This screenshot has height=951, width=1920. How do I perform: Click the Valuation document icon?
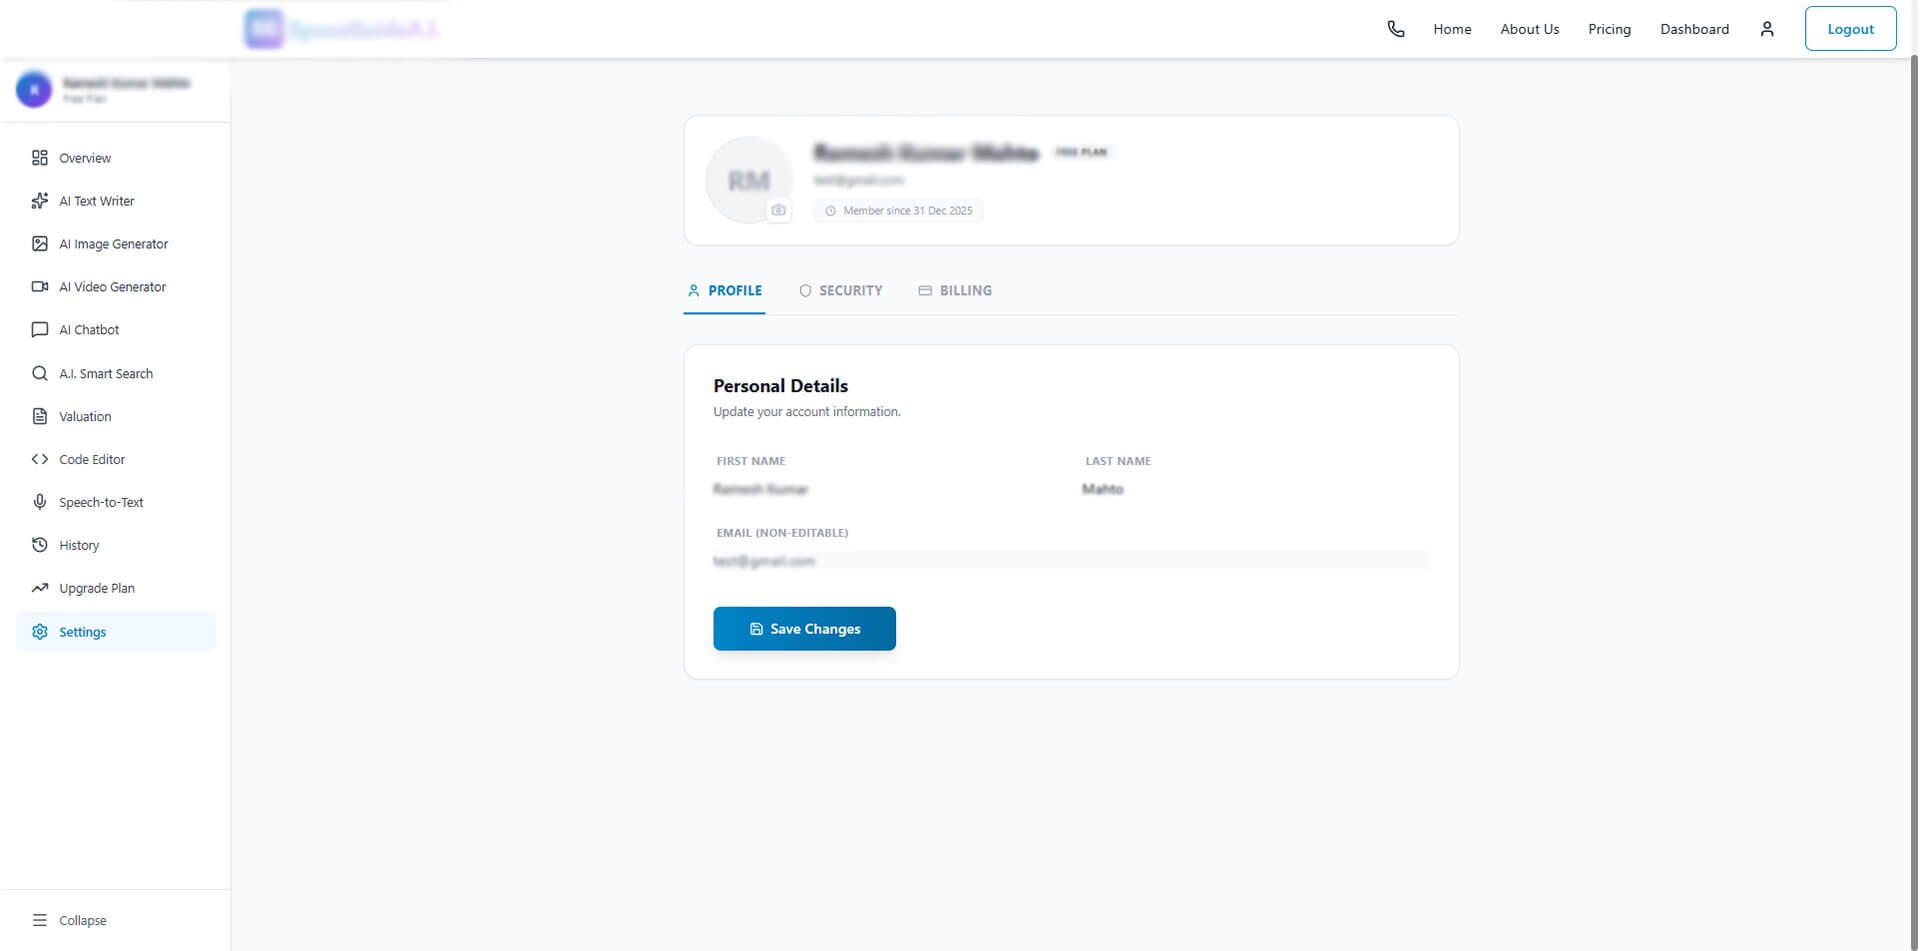click(x=40, y=416)
